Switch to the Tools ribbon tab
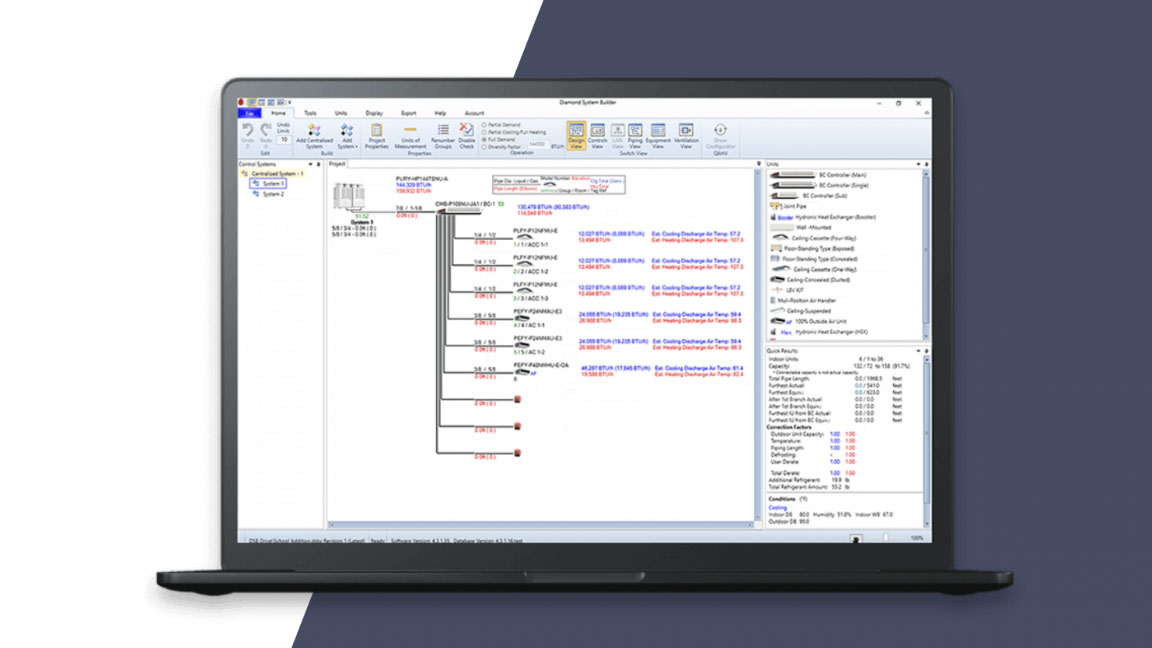The width and height of the screenshot is (1152, 648). [310, 113]
